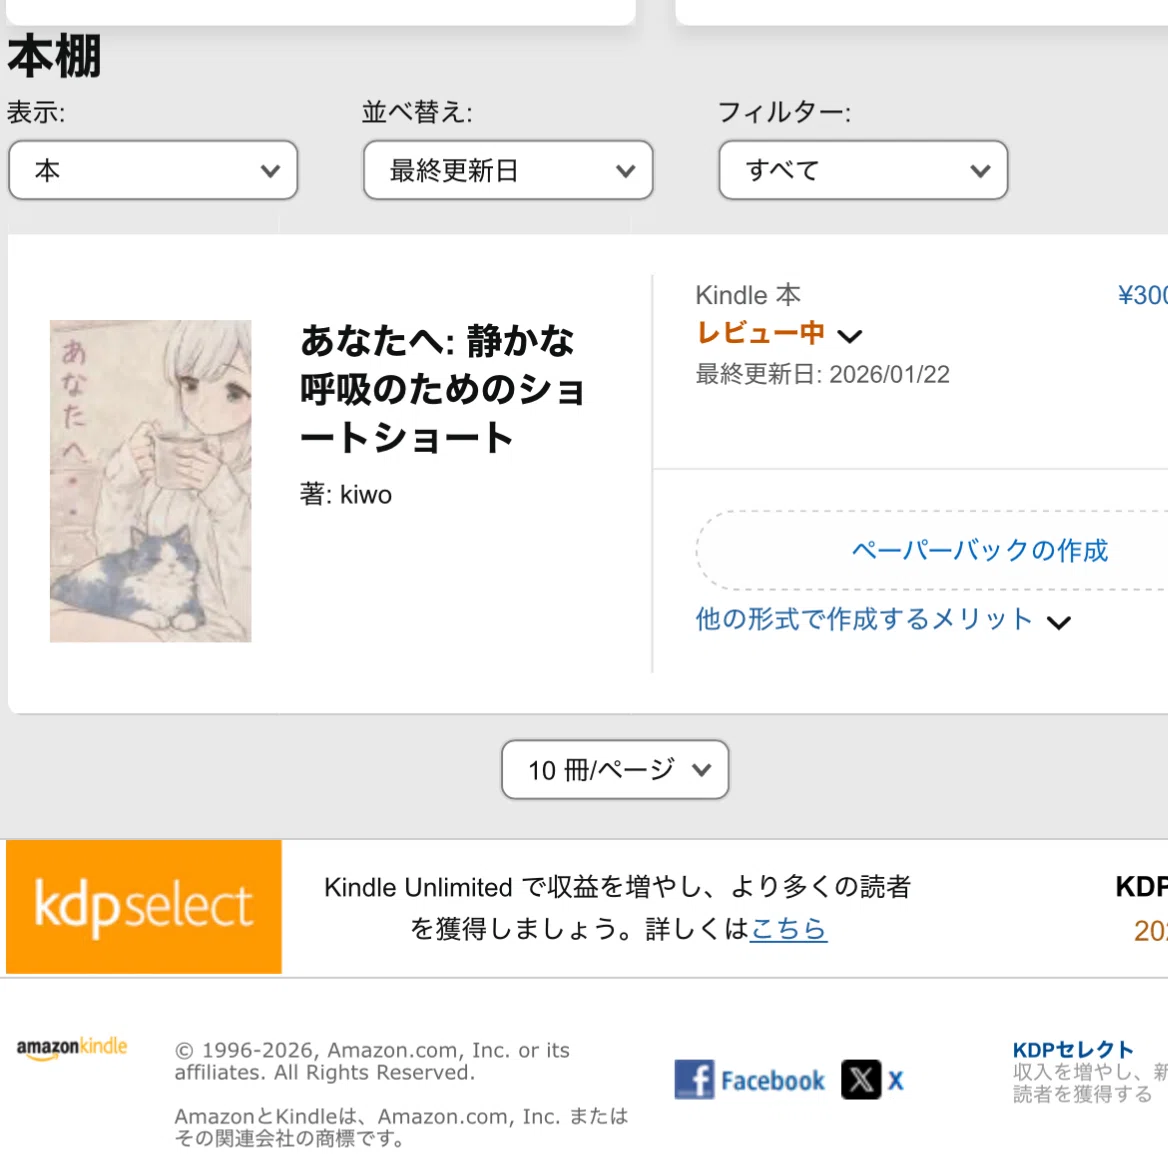
Task: Click the book cover thumbnail
Action: pos(151,481)
